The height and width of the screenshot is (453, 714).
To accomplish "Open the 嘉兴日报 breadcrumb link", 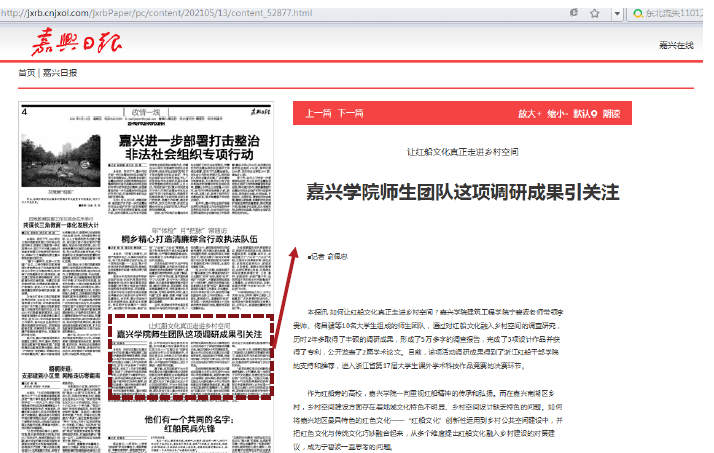I will 59,73.
